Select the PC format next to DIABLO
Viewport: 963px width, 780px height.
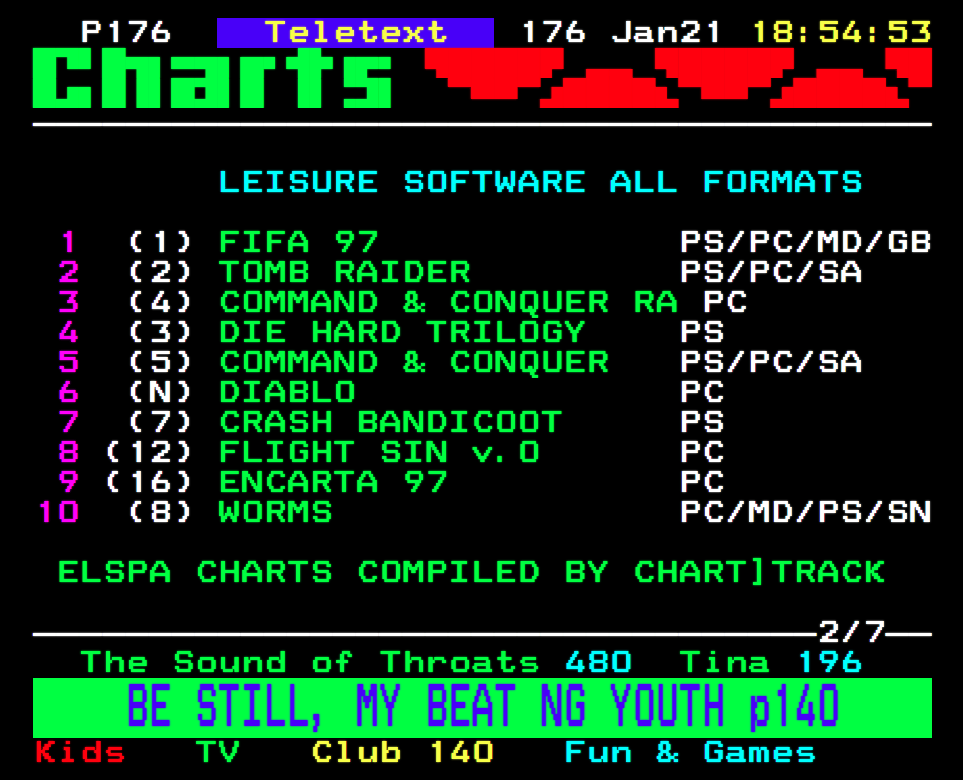tap(702, 392)
